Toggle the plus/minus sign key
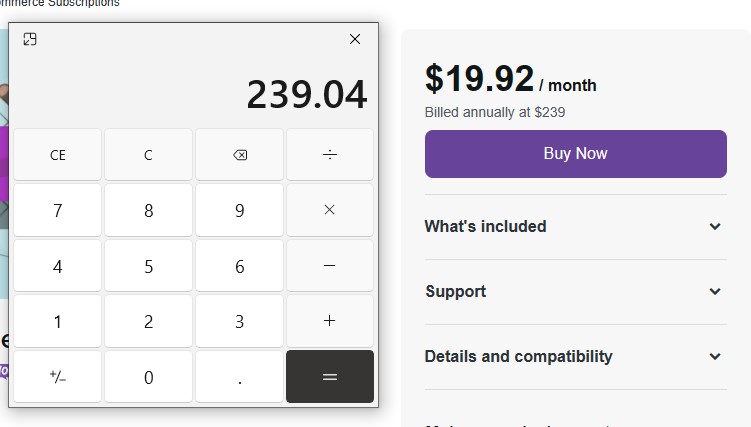Image resolution: width=751 pixels, height=427 pixels. tap(57, 377)
